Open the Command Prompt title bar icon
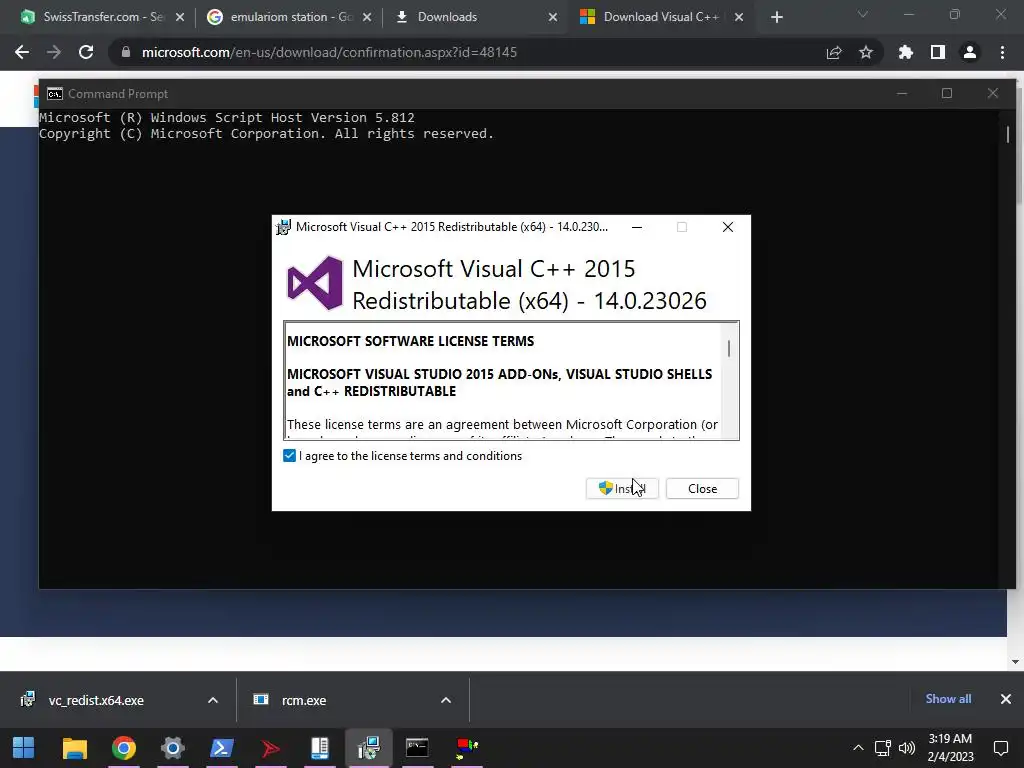1024x768 pixels. click(x=55, y=94)
